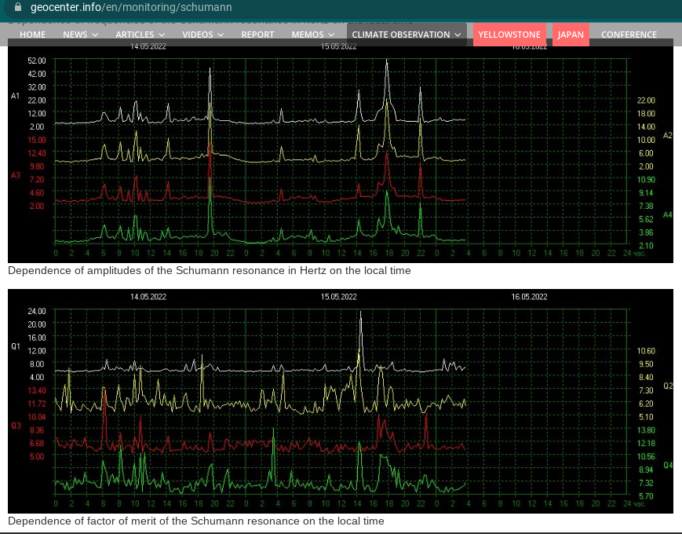Click the red A3 axis label

click(15, 175)
